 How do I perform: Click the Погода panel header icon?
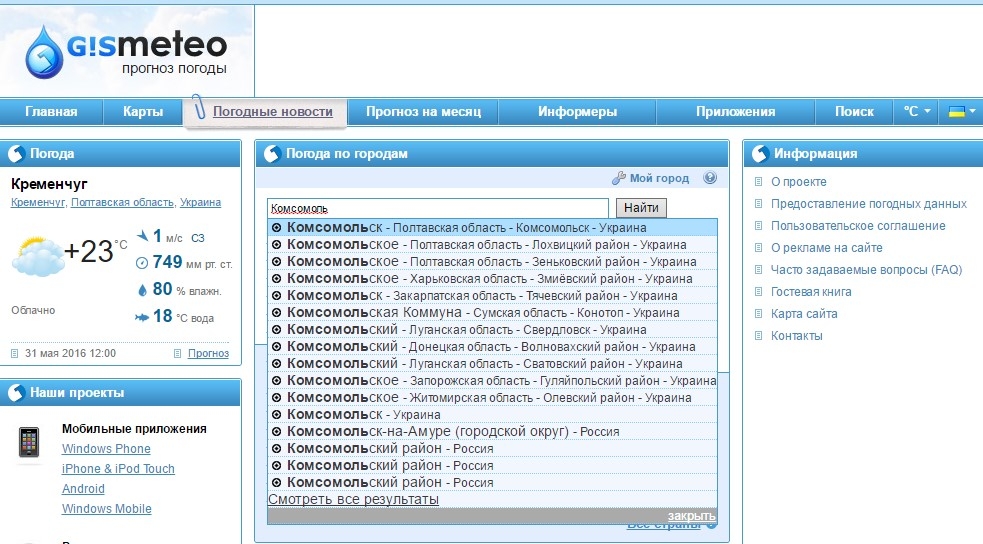pos(16,154)
